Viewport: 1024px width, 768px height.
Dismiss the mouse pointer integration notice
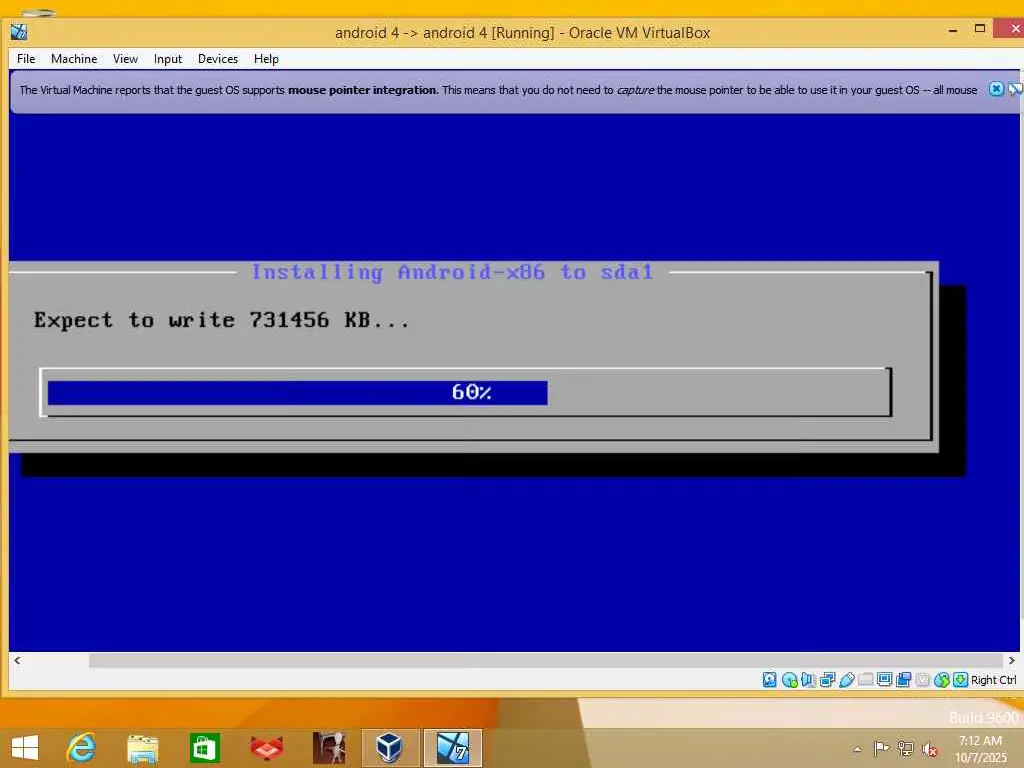[996, 89]
